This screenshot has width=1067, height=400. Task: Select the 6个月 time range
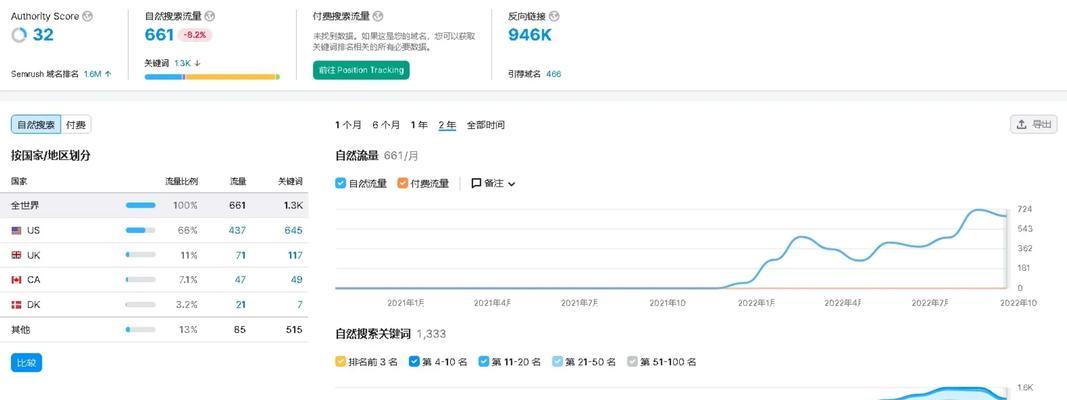[x=386, y=125]
